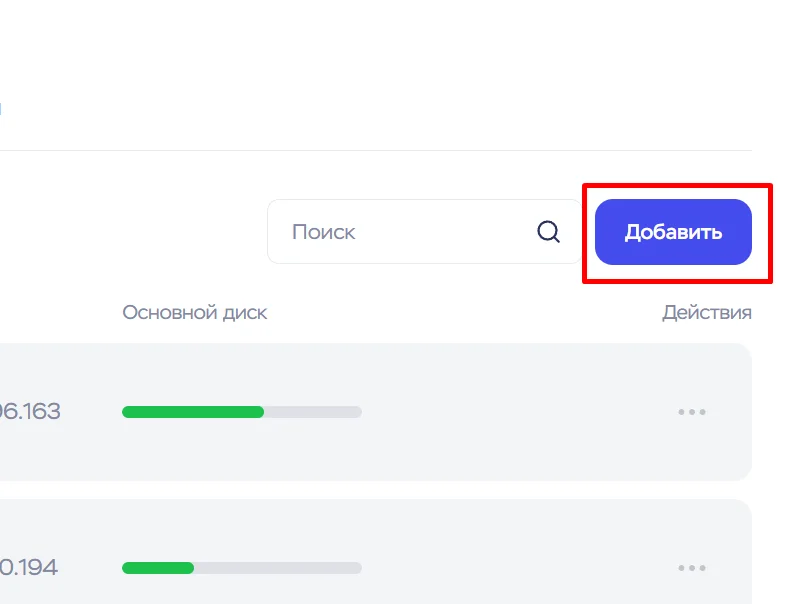Click green filled part of 0.194 disk bar
The height and width of the screenshot is (604, 810).
tap(157, 567)
